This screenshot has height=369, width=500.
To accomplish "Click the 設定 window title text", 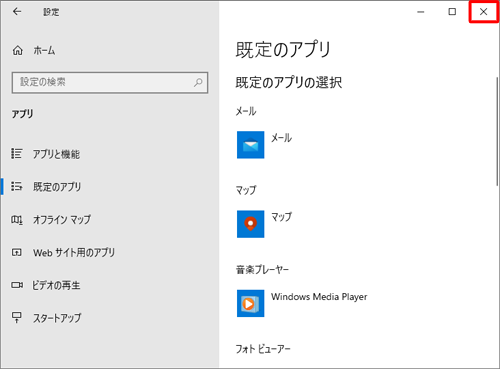I will click(x=51, y=12).
